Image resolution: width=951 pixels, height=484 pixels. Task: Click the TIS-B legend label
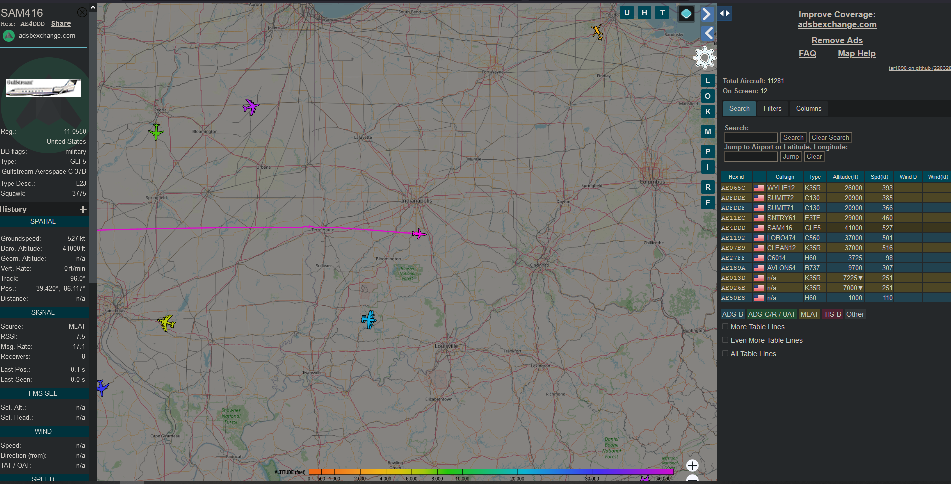tap(833, 314)
